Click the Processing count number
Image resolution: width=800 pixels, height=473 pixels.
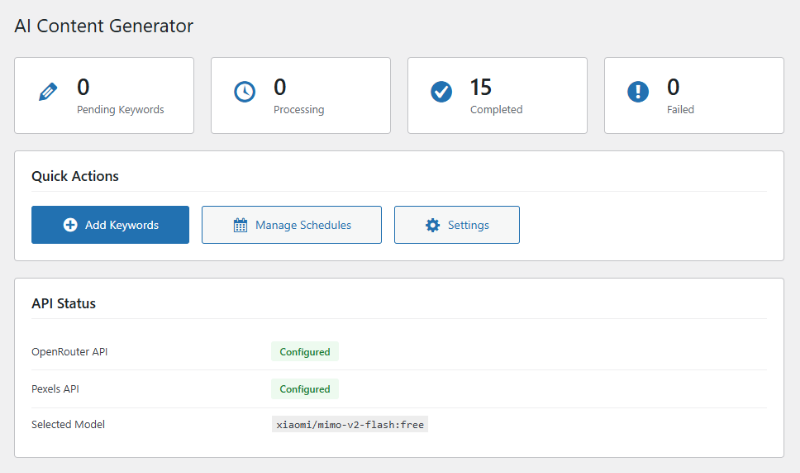tap(280, 87)
